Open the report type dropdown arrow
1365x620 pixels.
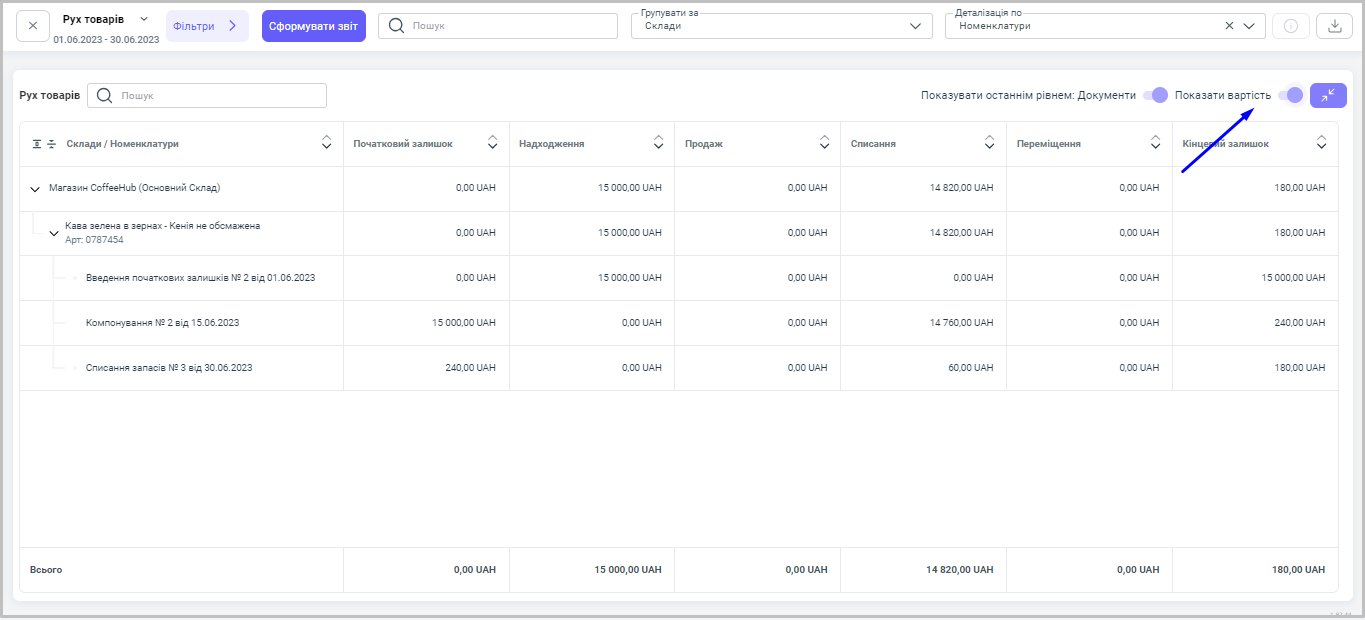(144, 19)
